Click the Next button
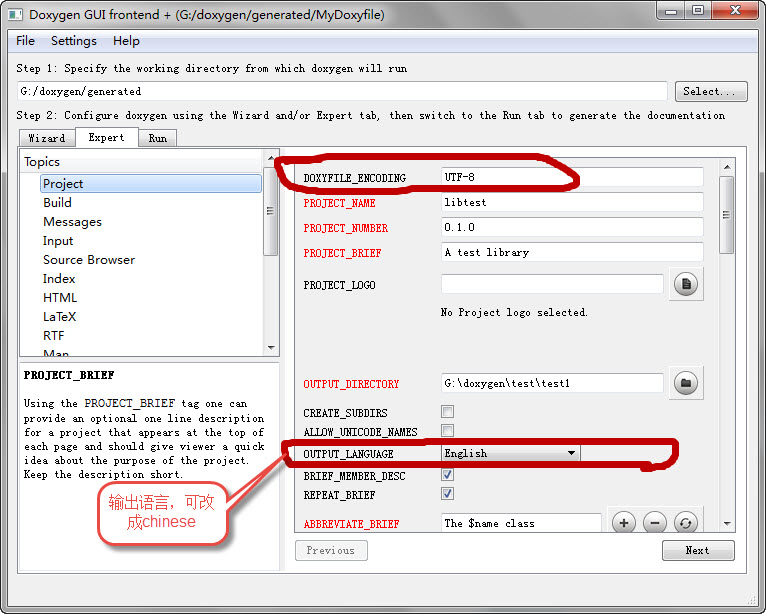 (x=698, y=550)
